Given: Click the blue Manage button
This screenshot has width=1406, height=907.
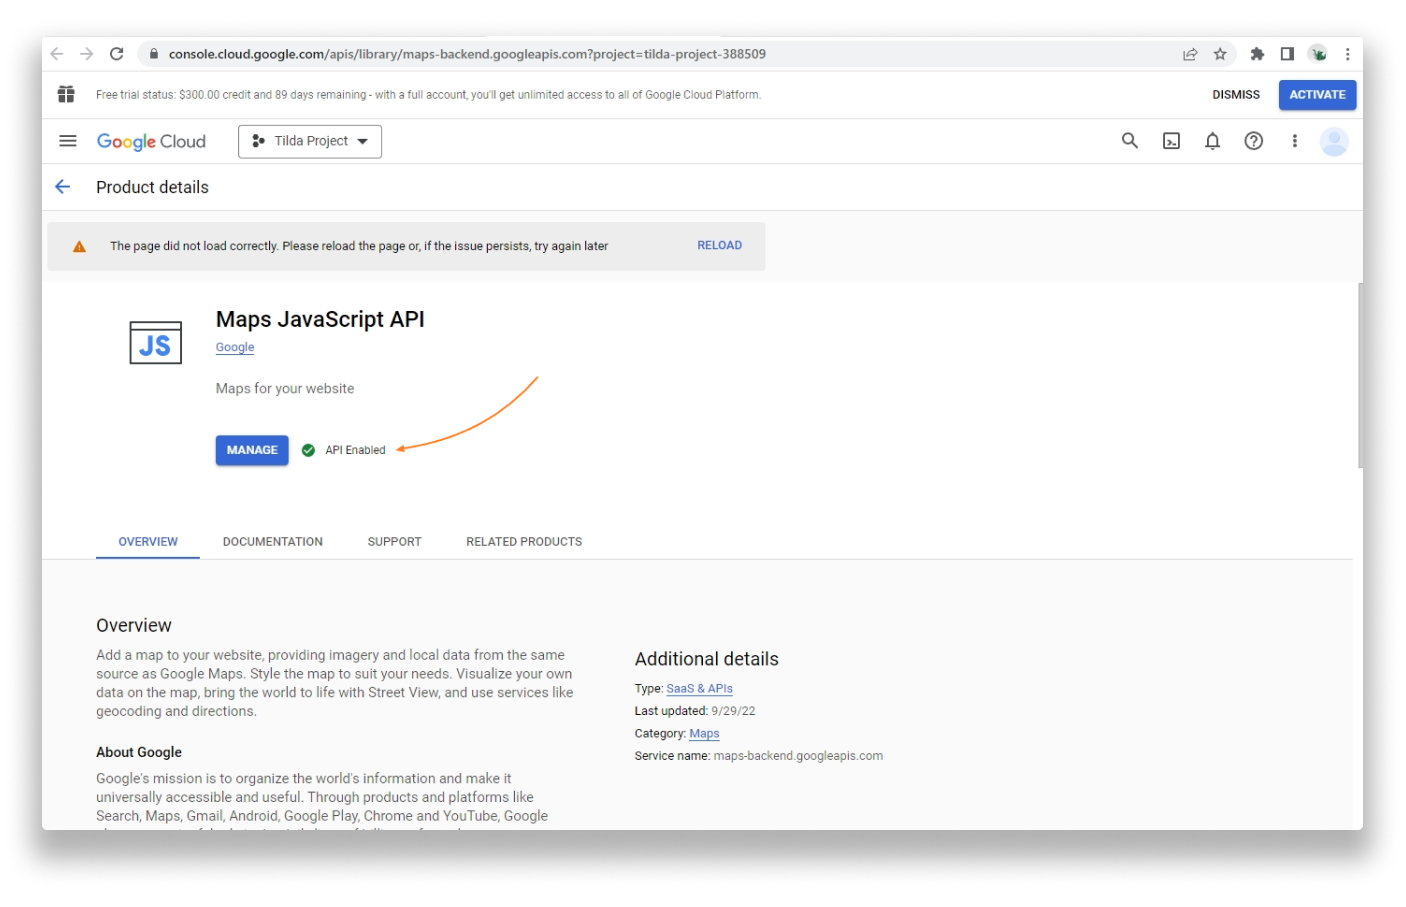Looking at the screenshot, I should click(x=252, y=450).
